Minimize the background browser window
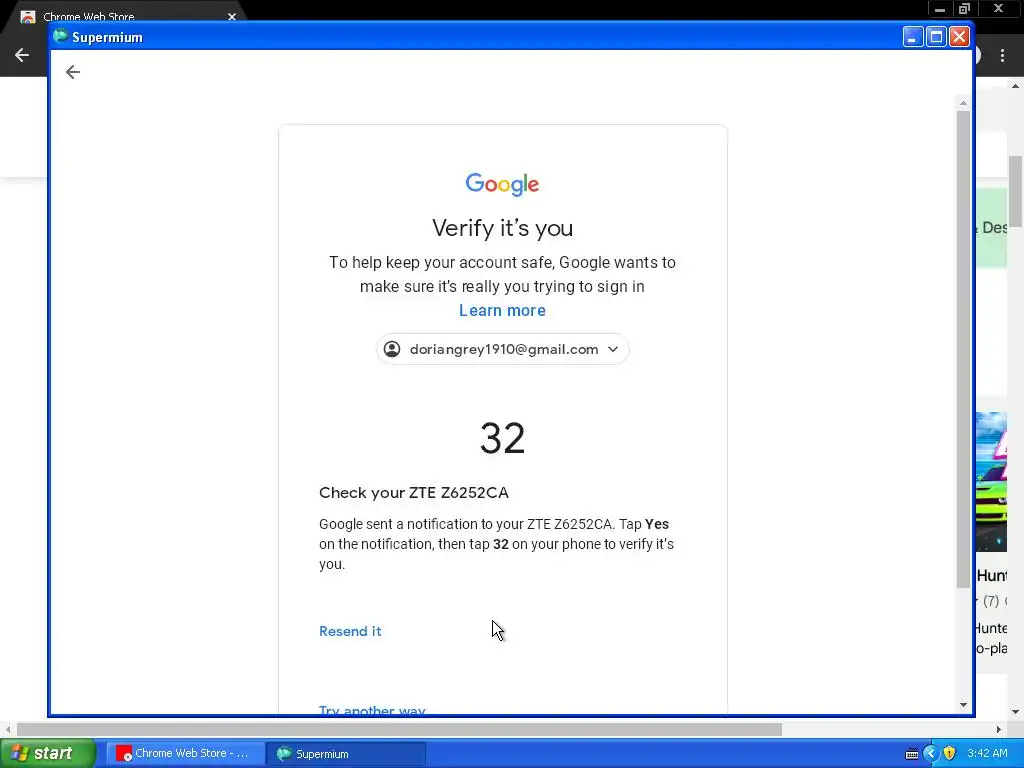The width and height of the screenshot is (1024, 768). [x=939, y=9]
